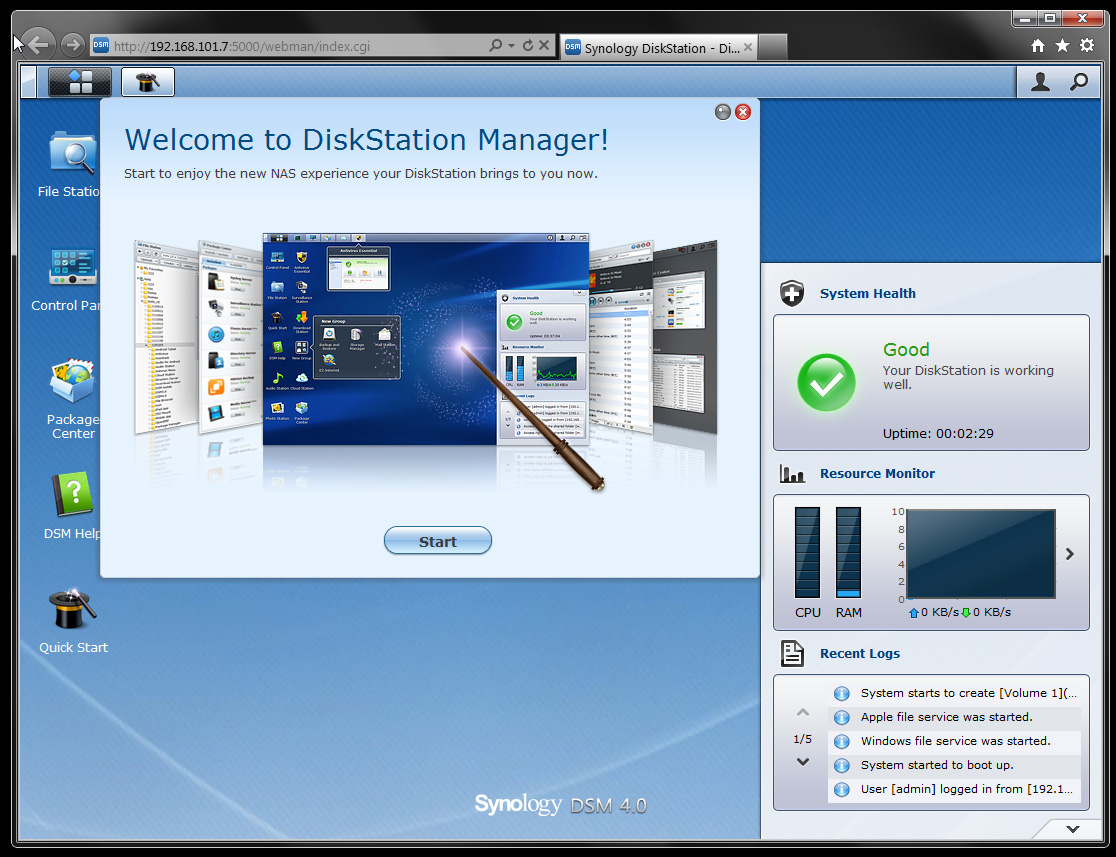Image resolution: width=1116 pixels, height=857 pixels.
Task: Open browser favorites star icon
Action: click(1063, 46)
